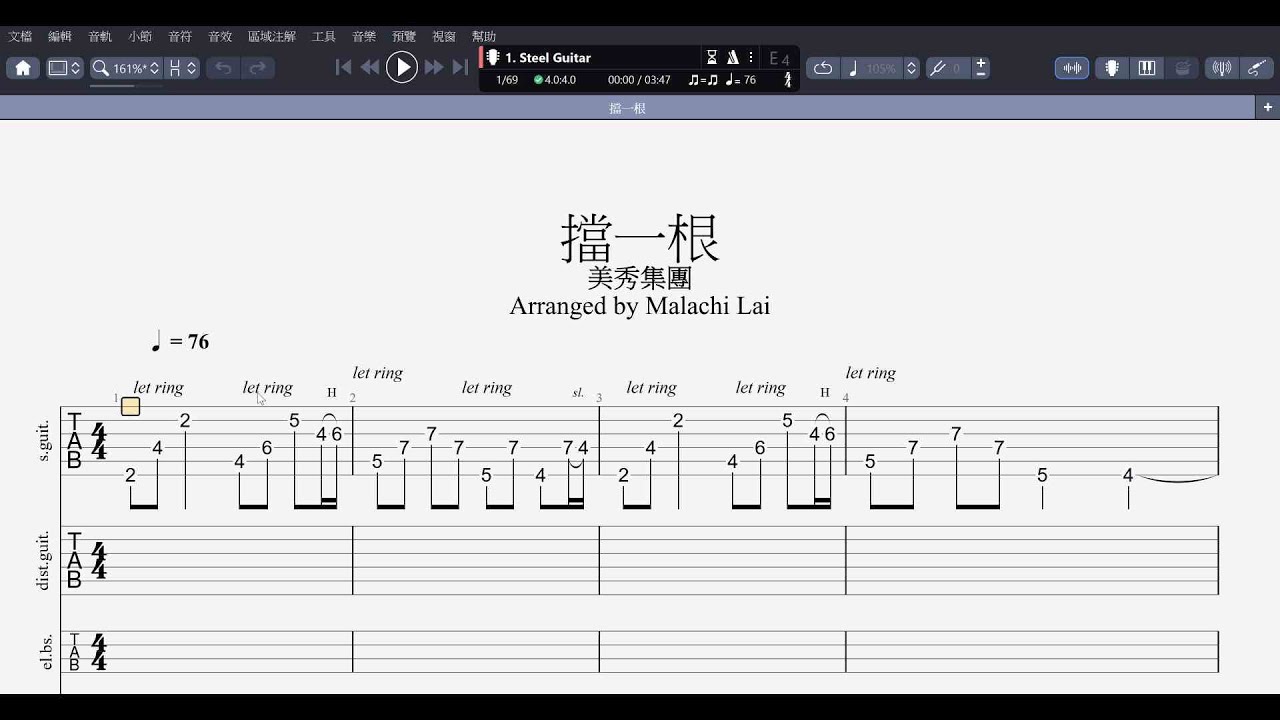1280x720 pixels.
Task: Open the 音軌 menu
Action: point(100,36)
